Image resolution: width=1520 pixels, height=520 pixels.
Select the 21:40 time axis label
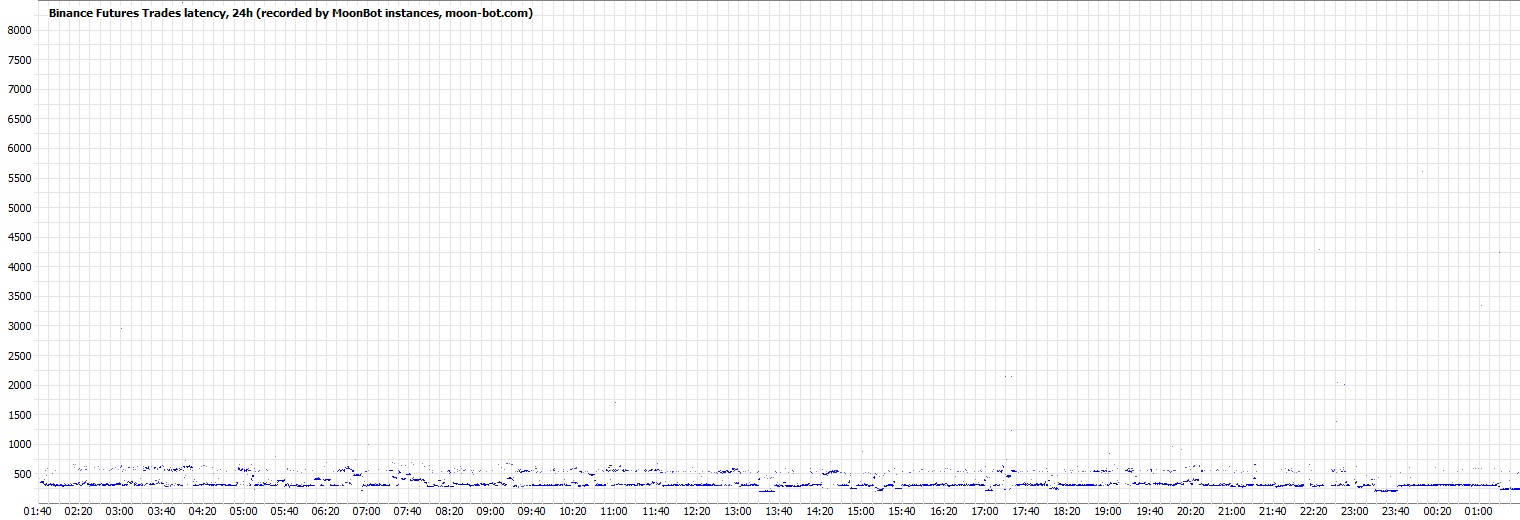[x=1273, y=511]
